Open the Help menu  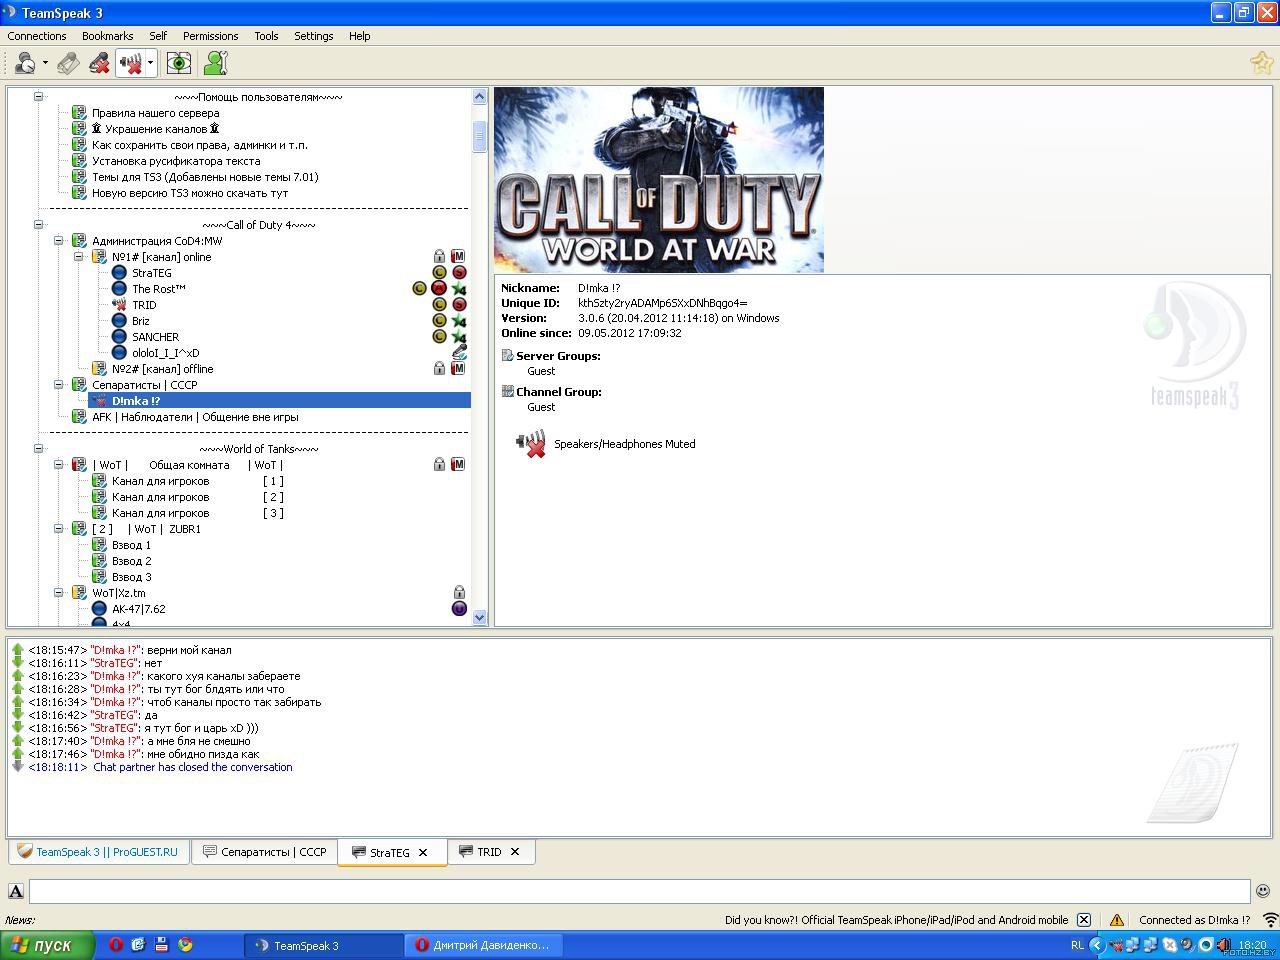[359, 36]
